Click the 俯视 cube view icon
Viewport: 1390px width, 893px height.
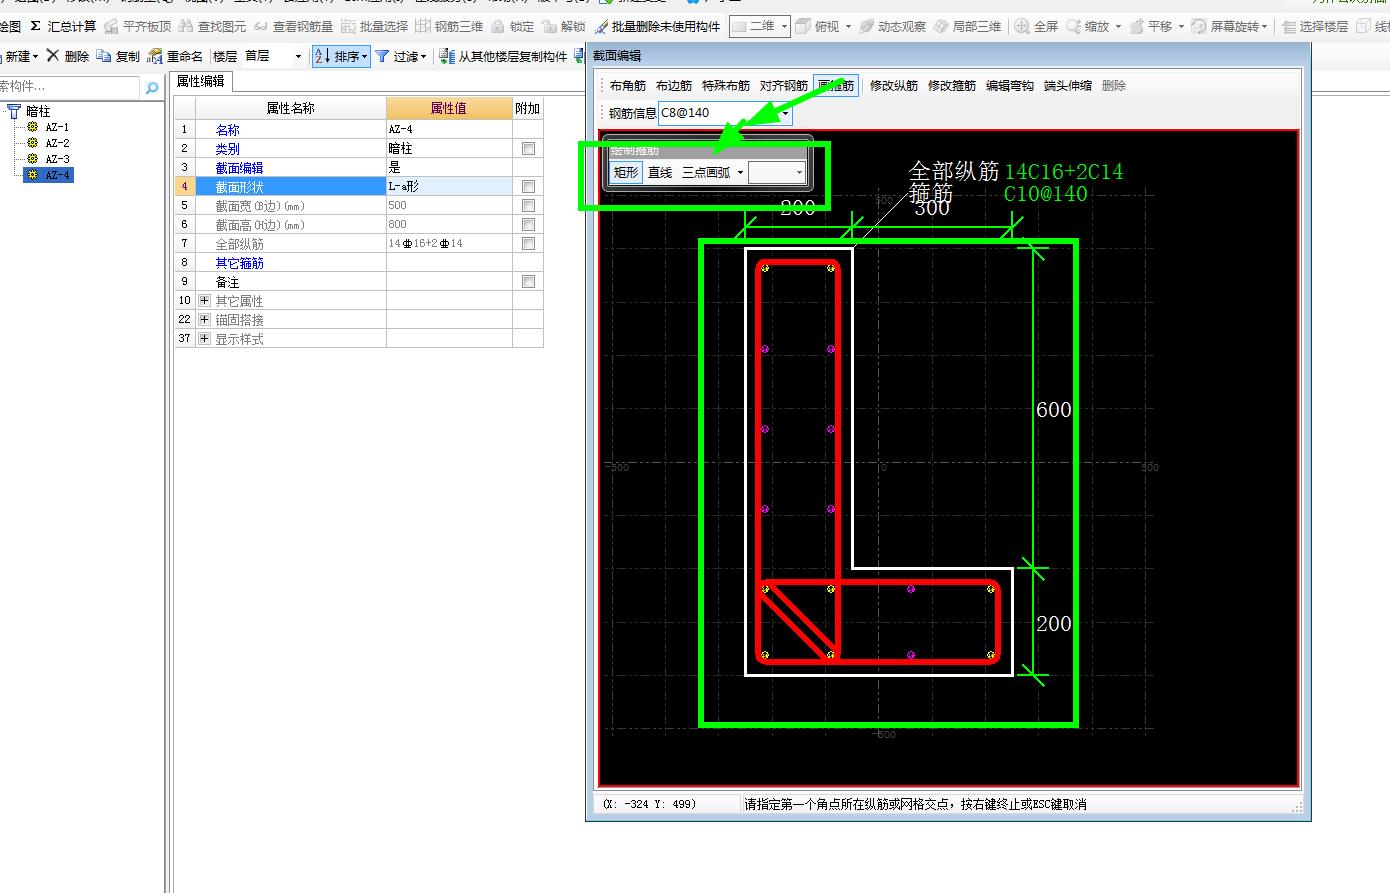(803, 26)
